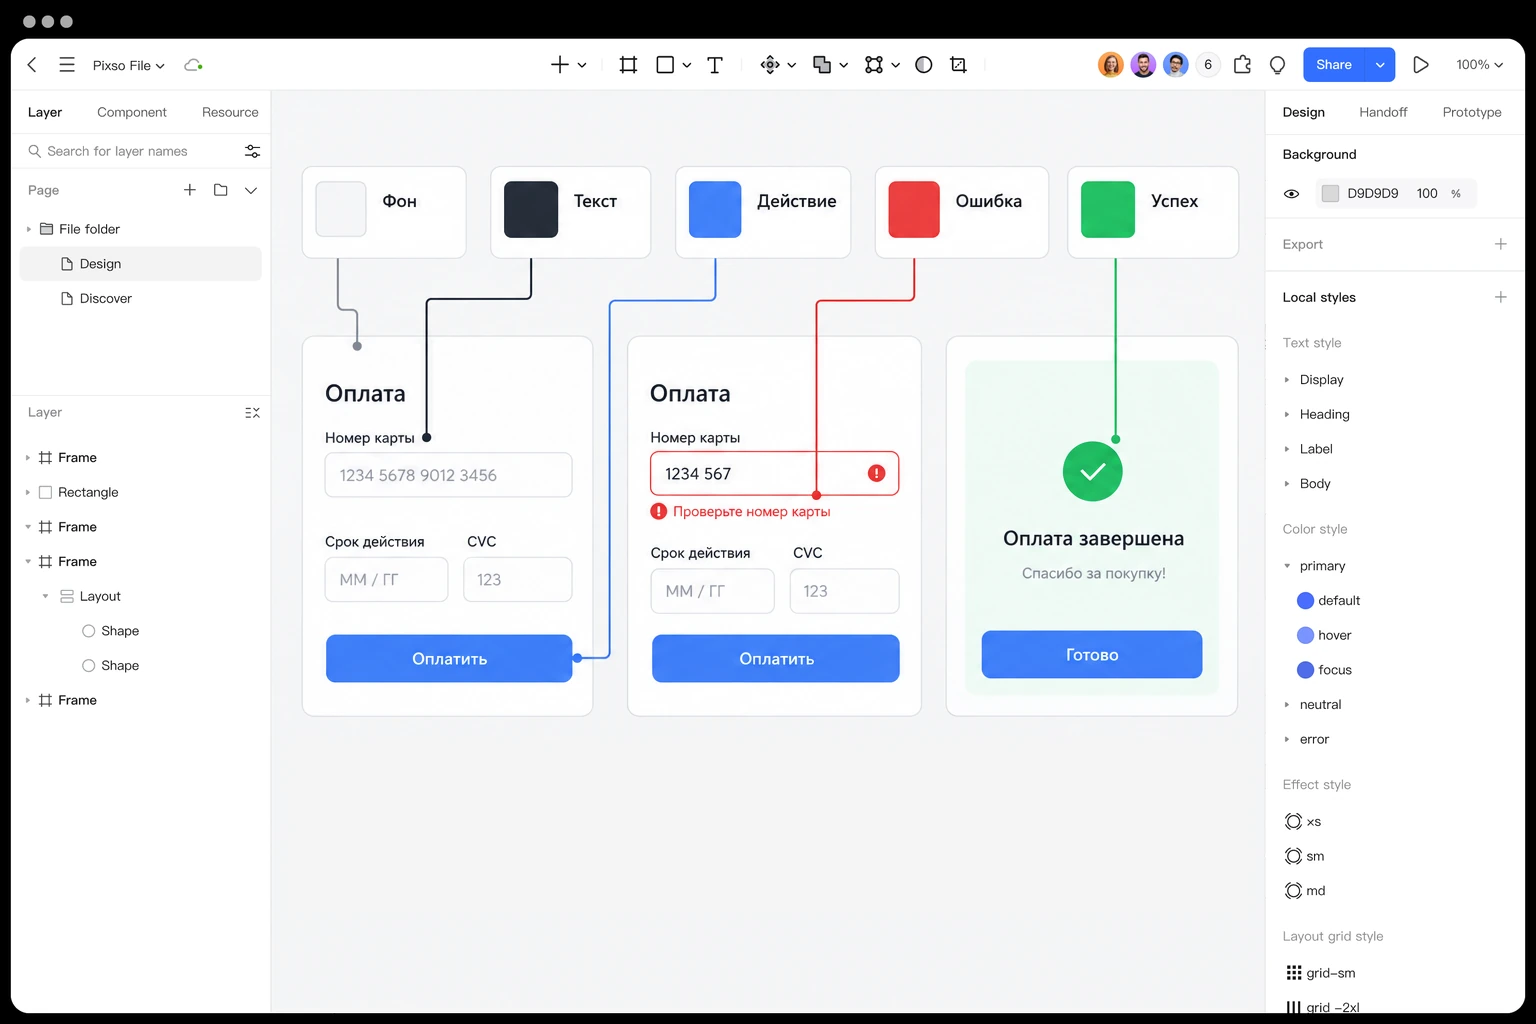Open layer search filter settings
This screenshot has width=1536, height=1024.
(x=252, y=151)
